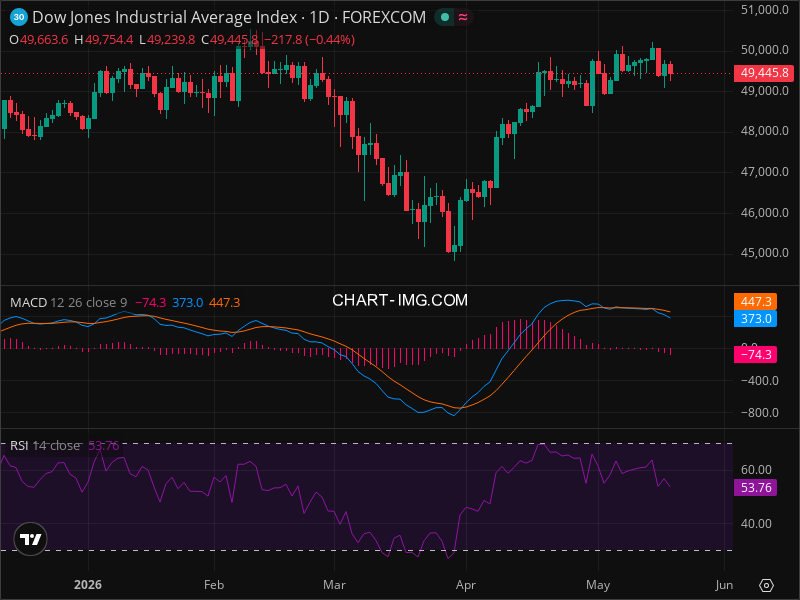Click the 47,000.0 price axis label
Viewport: 800px width, 600px height.
pyautogui.click(x=764, y=172)
